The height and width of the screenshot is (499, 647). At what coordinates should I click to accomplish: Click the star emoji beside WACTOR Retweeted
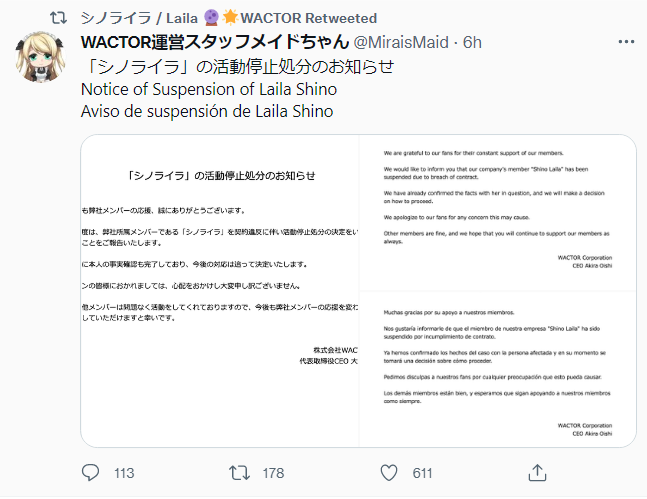tap(230, 17)
